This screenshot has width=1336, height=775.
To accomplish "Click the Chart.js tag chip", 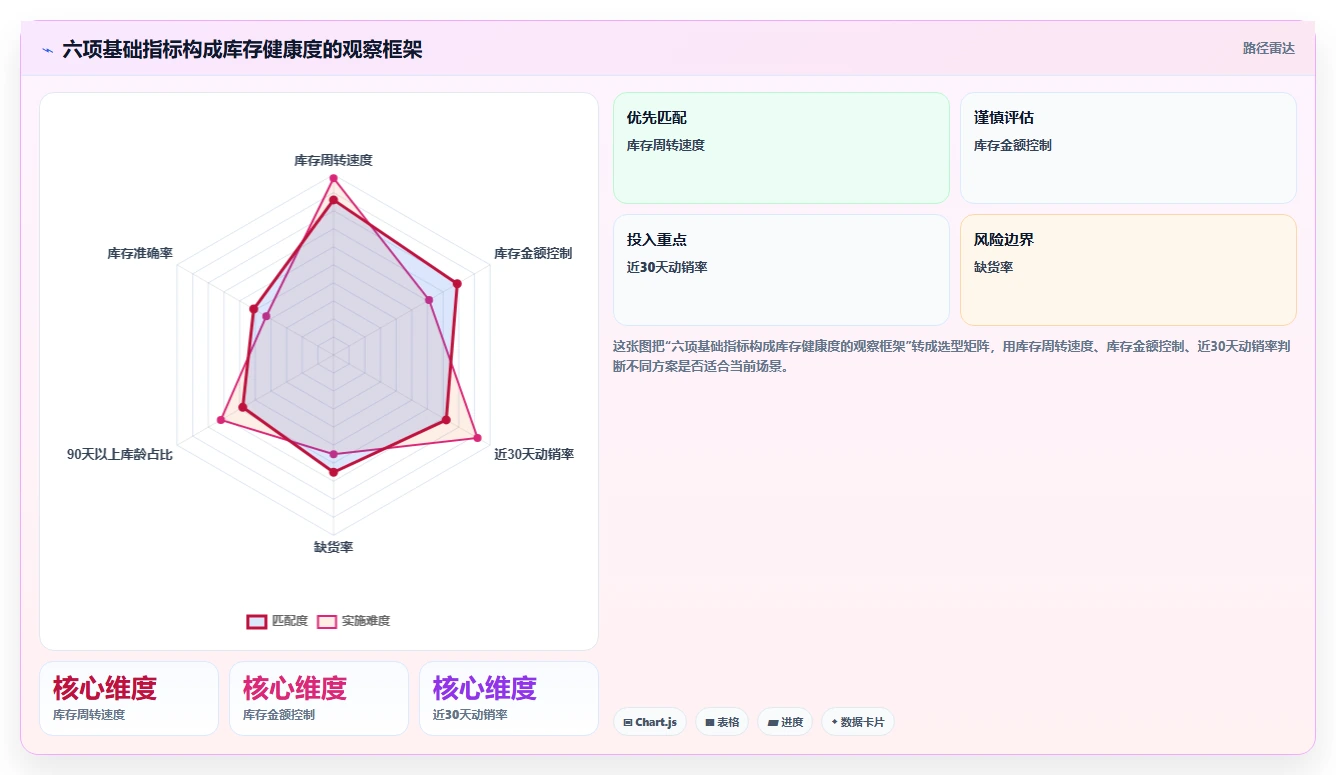I will click(650, 722).
